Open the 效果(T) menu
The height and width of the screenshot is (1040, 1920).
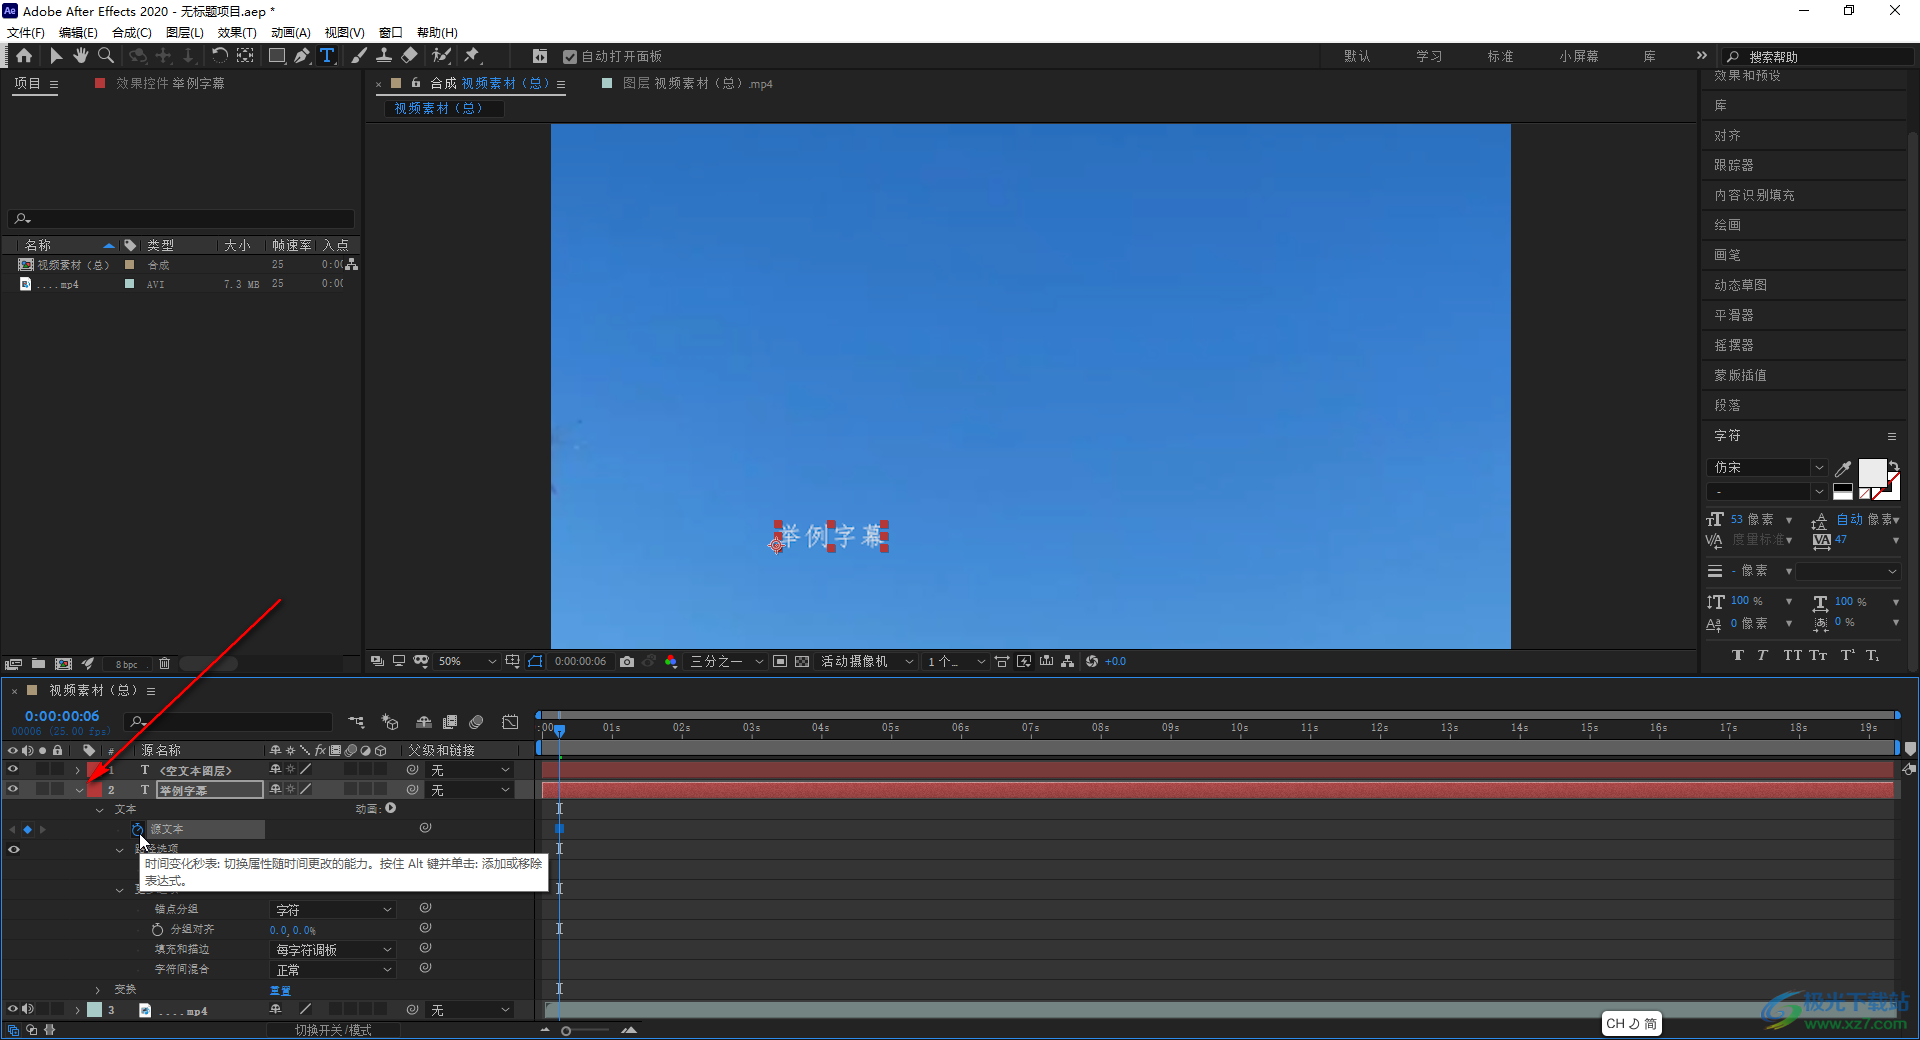coord(237,33)
